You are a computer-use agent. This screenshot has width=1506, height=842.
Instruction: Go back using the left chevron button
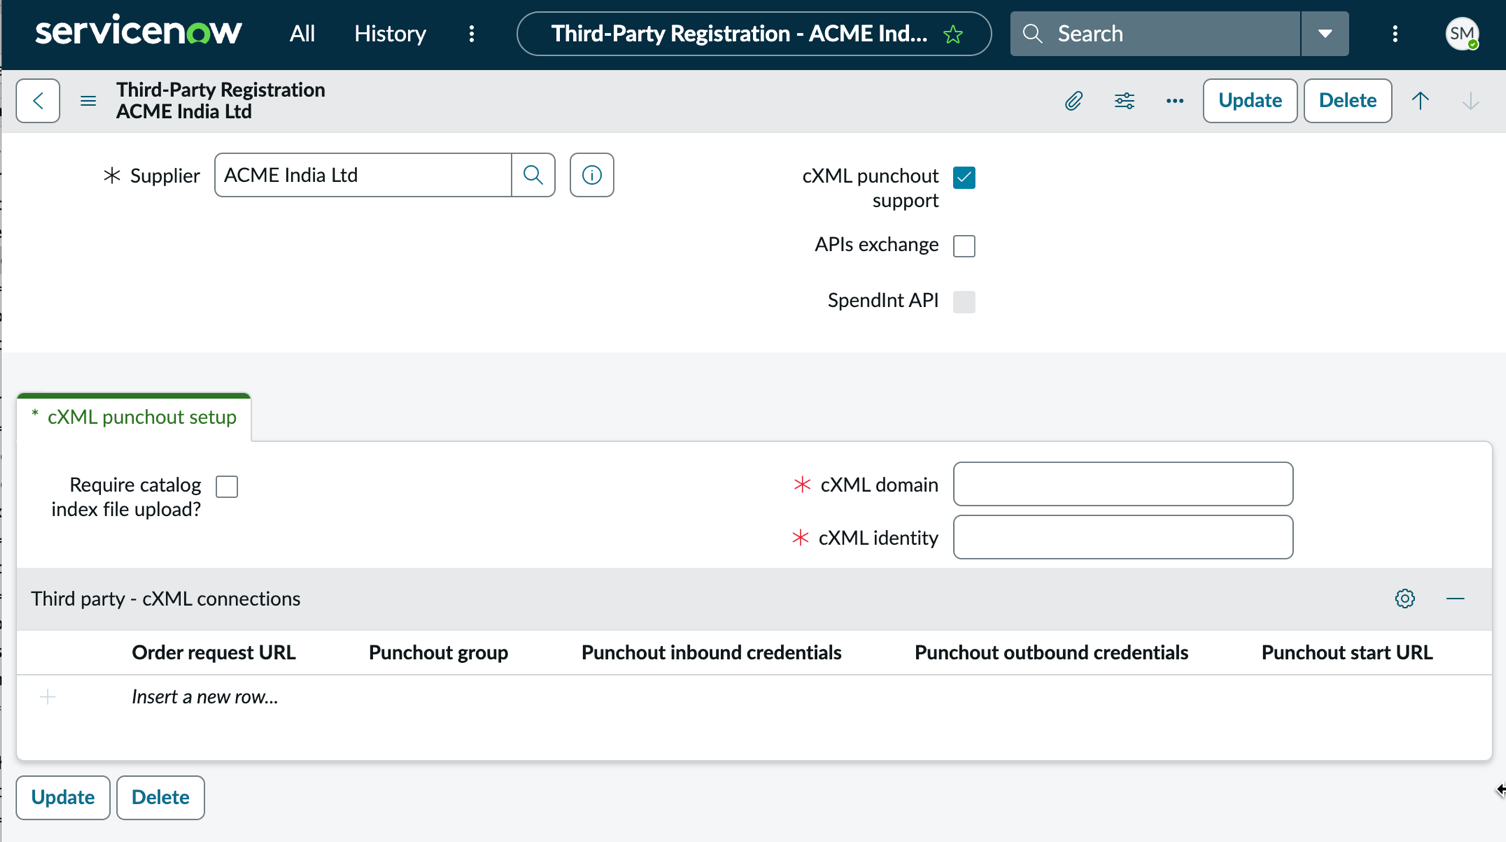tap(38, 101)
